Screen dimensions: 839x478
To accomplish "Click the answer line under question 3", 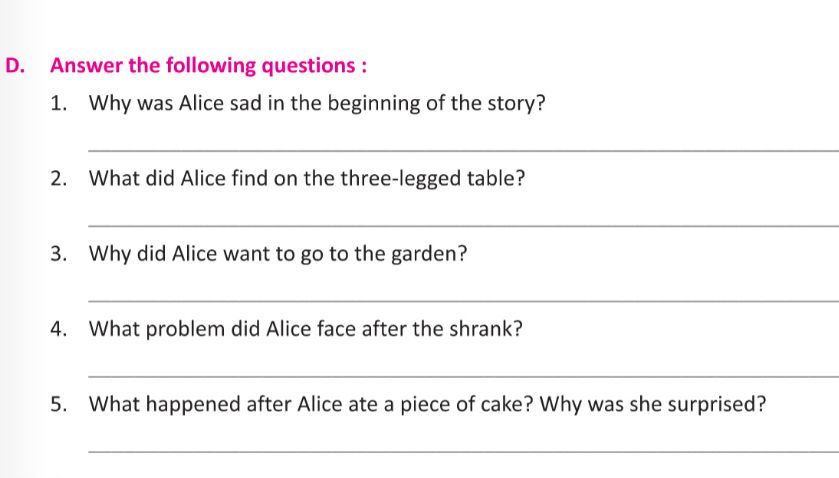I will [x=462, y=300].
